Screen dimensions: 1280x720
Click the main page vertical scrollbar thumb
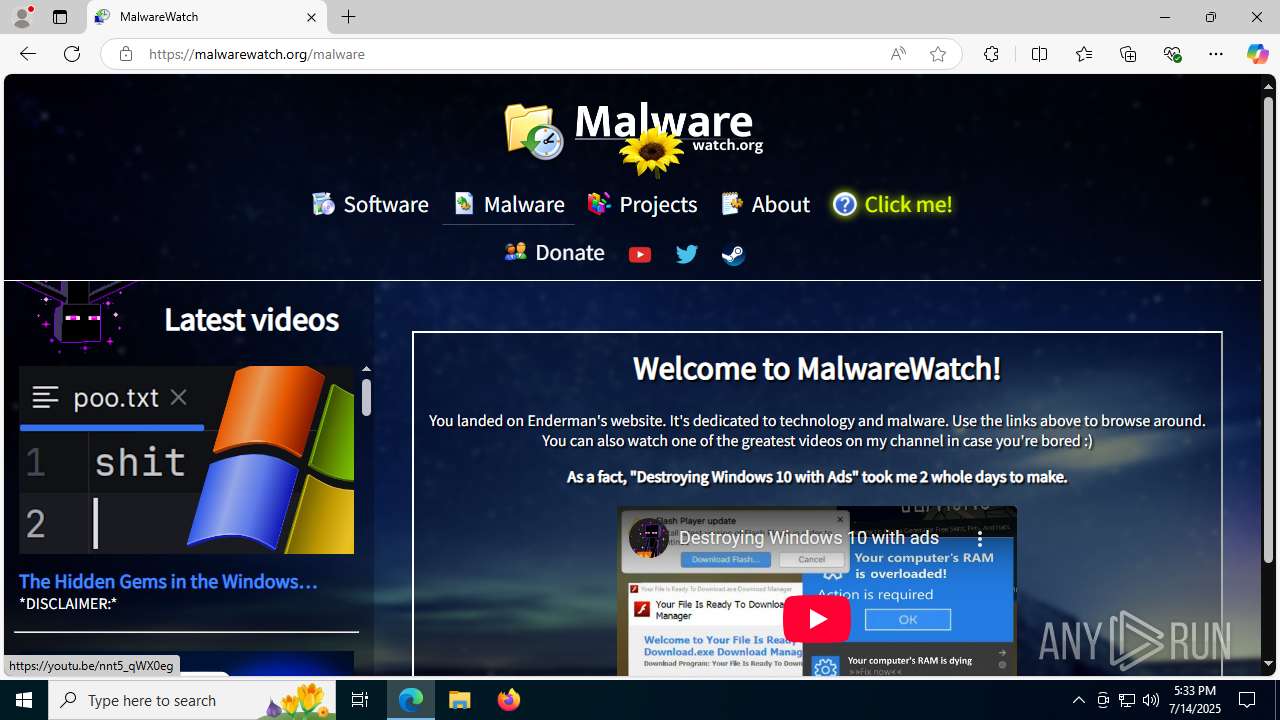[x=1268, y=328]
